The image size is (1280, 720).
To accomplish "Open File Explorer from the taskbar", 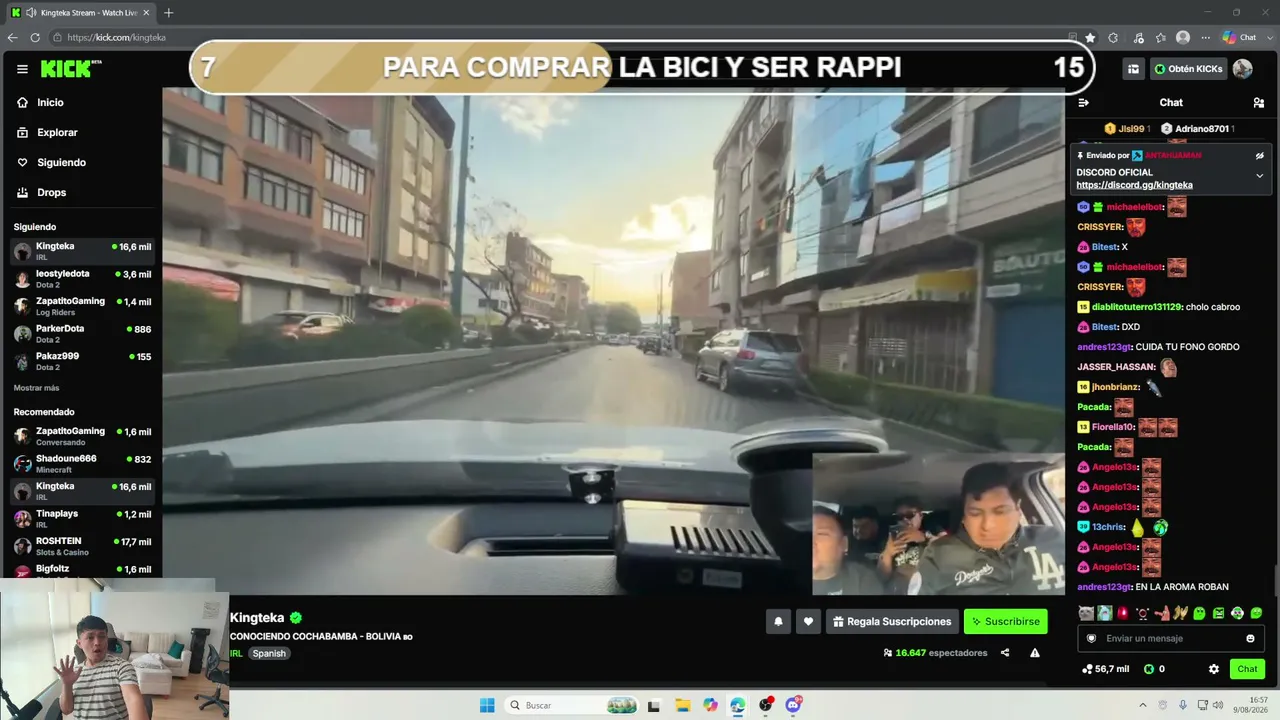I will (682, 705).
